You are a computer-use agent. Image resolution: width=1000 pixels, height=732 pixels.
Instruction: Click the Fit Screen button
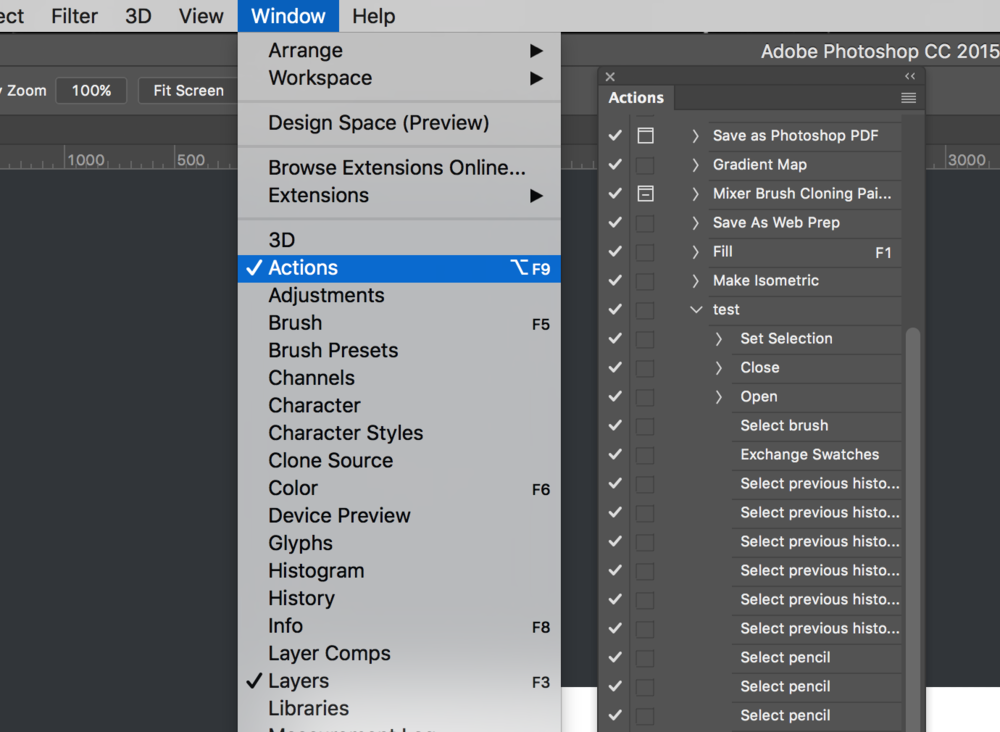click(188, 91)
